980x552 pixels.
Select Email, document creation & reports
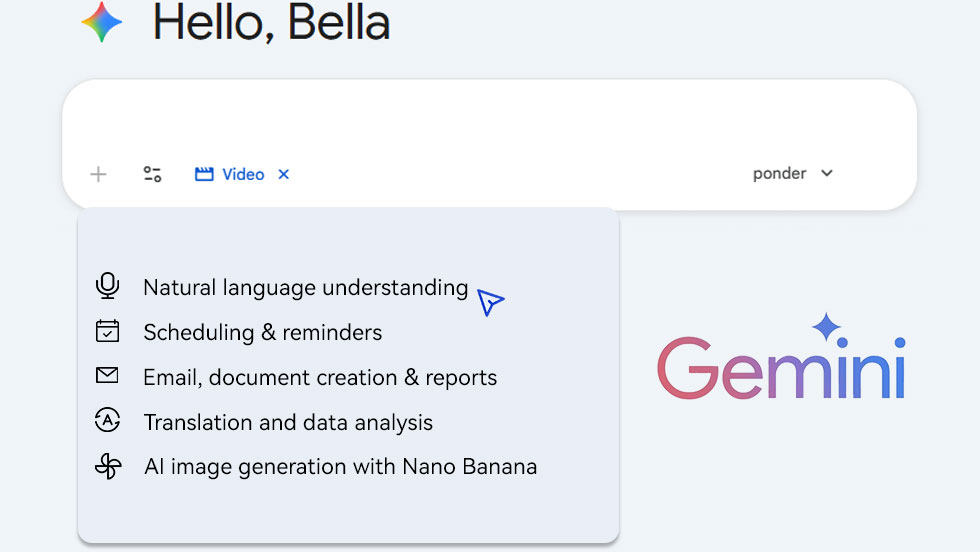click(320, 378)
